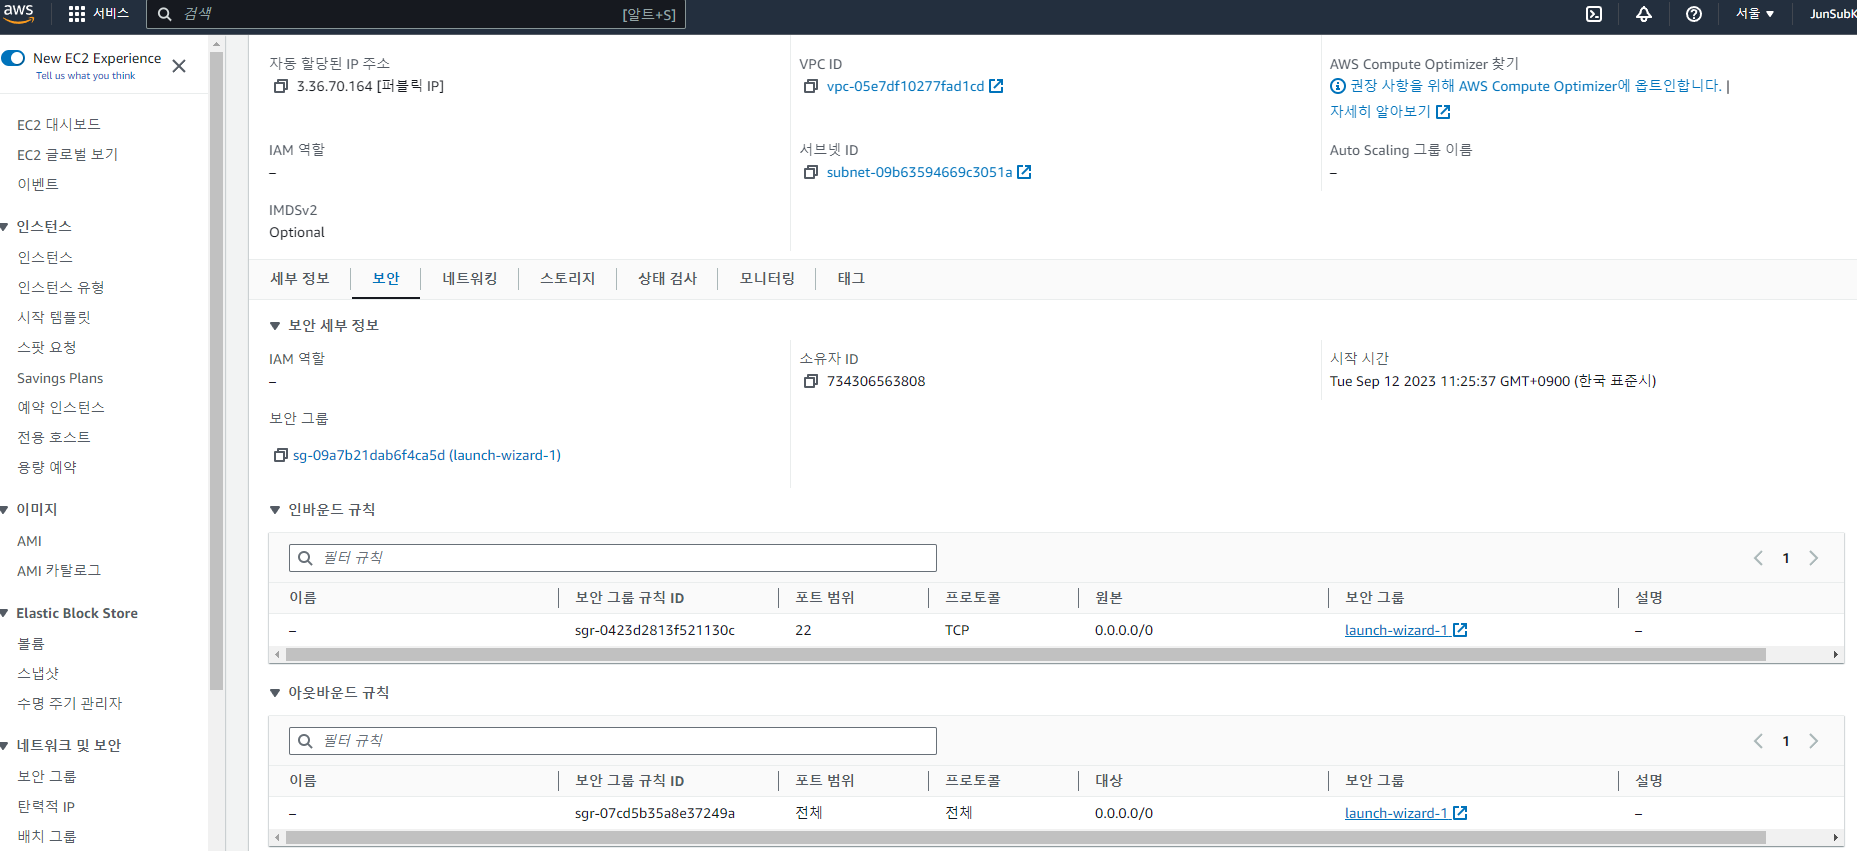Copy the VPC ID value
Image resolution: width=1857 pixels, height=851 pixels.
pyautogui.click(x=811, y=87)
